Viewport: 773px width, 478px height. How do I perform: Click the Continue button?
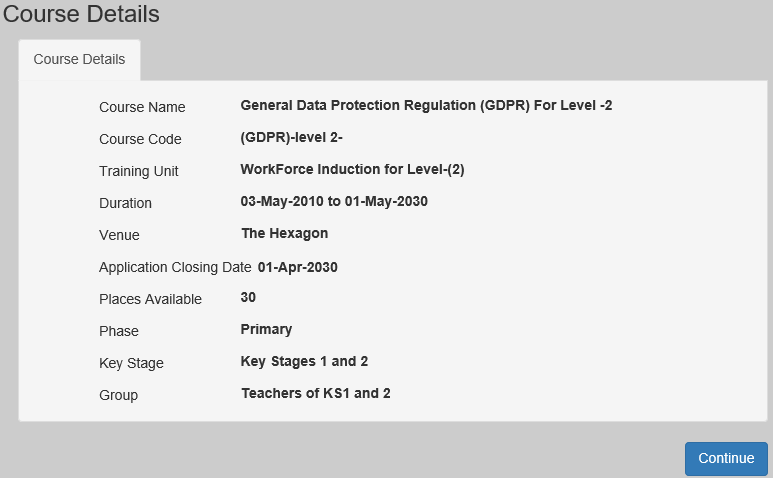(x=726, y=459)
